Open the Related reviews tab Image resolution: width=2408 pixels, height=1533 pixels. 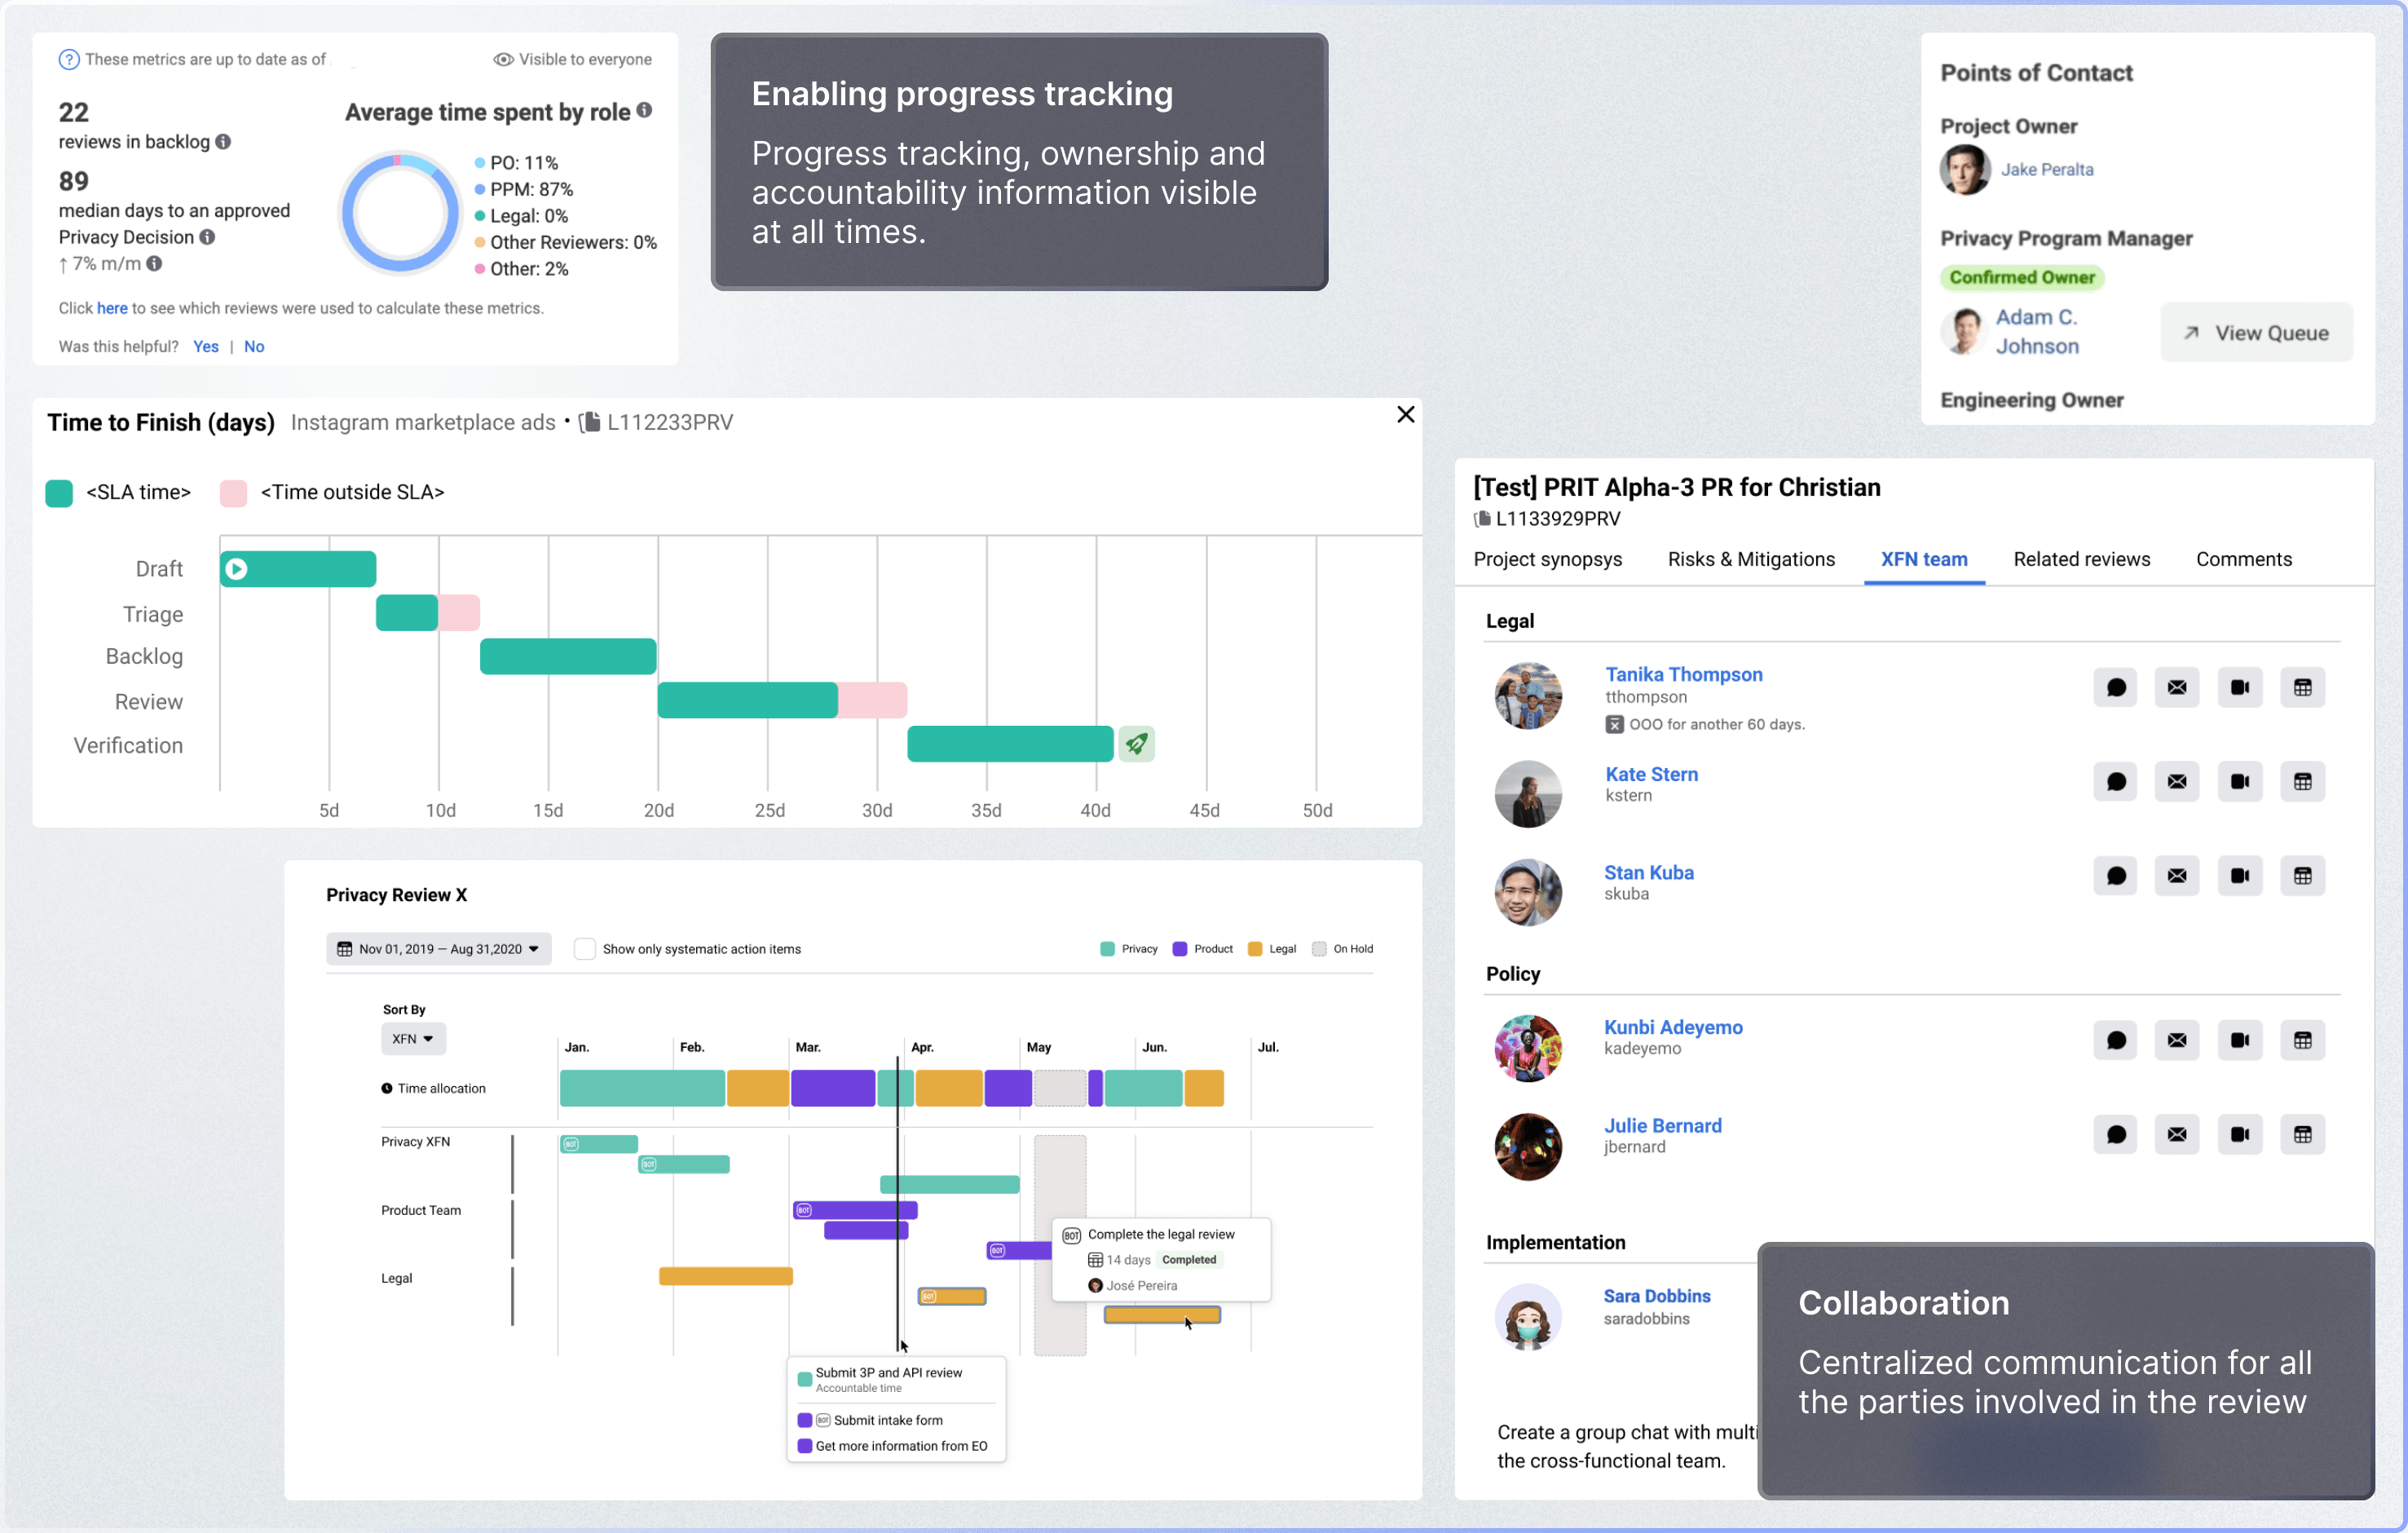2081,559
